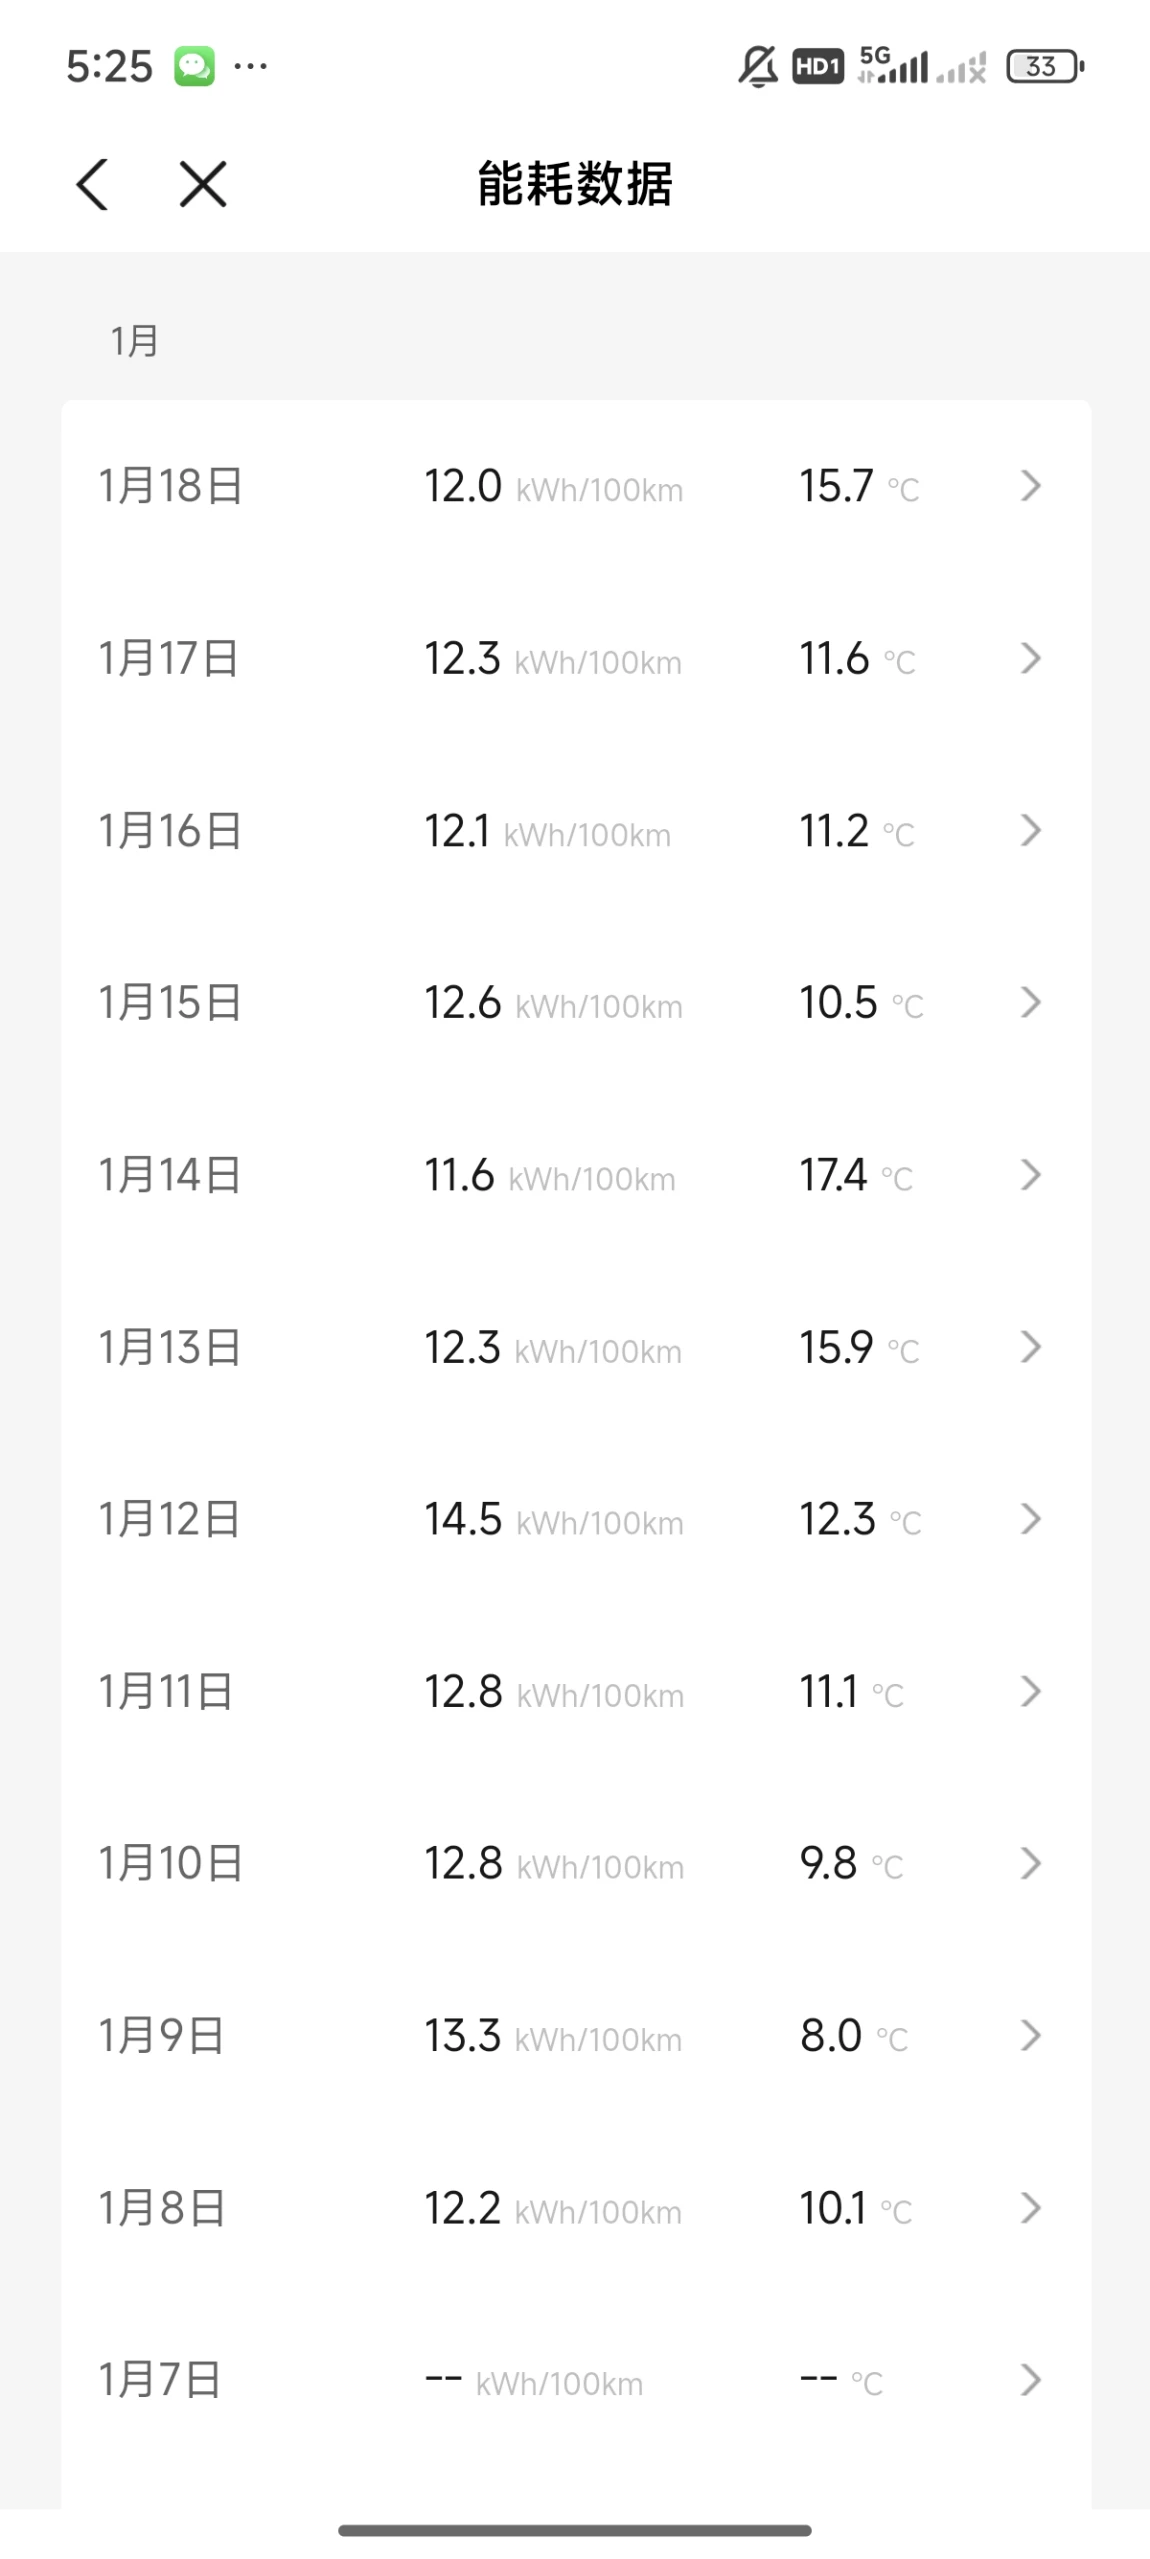Open the 1月11日 consumption record
Viewport: 1150px width, 2559px height.
pos(576,1692)
